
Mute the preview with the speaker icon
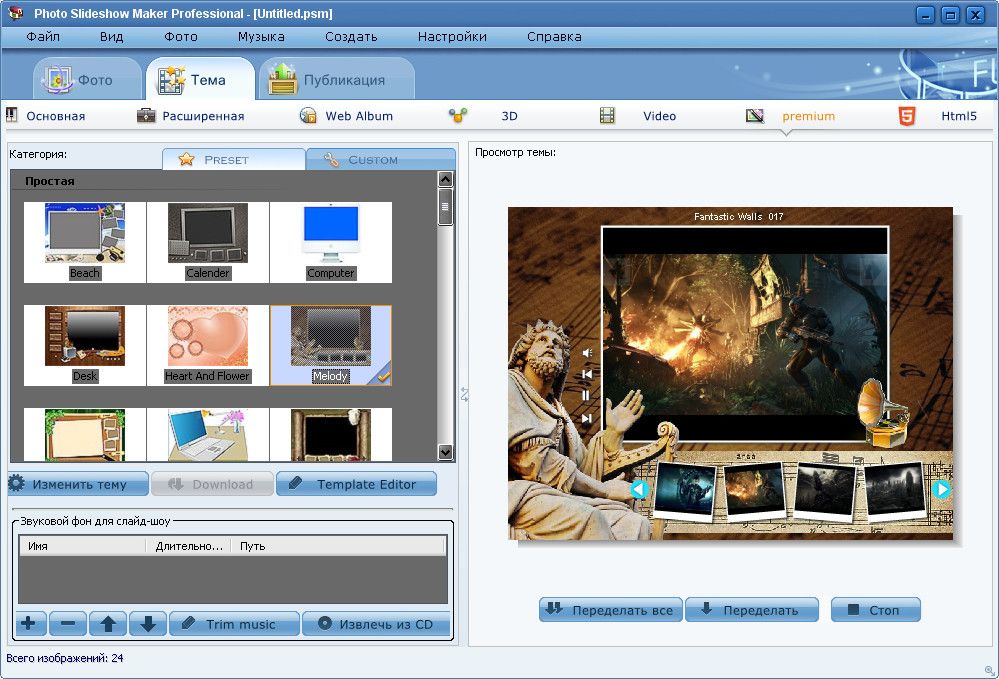coord(587,353)
